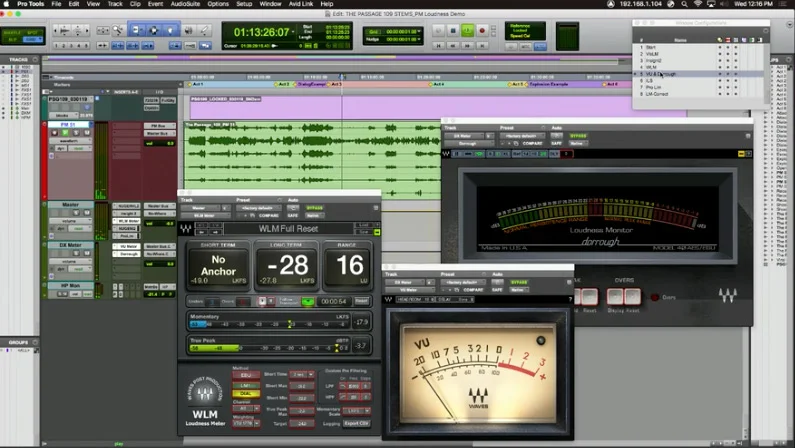
Task: Toggle the green Follow Transport button in WLM
Action: click(x=308, y=302)
